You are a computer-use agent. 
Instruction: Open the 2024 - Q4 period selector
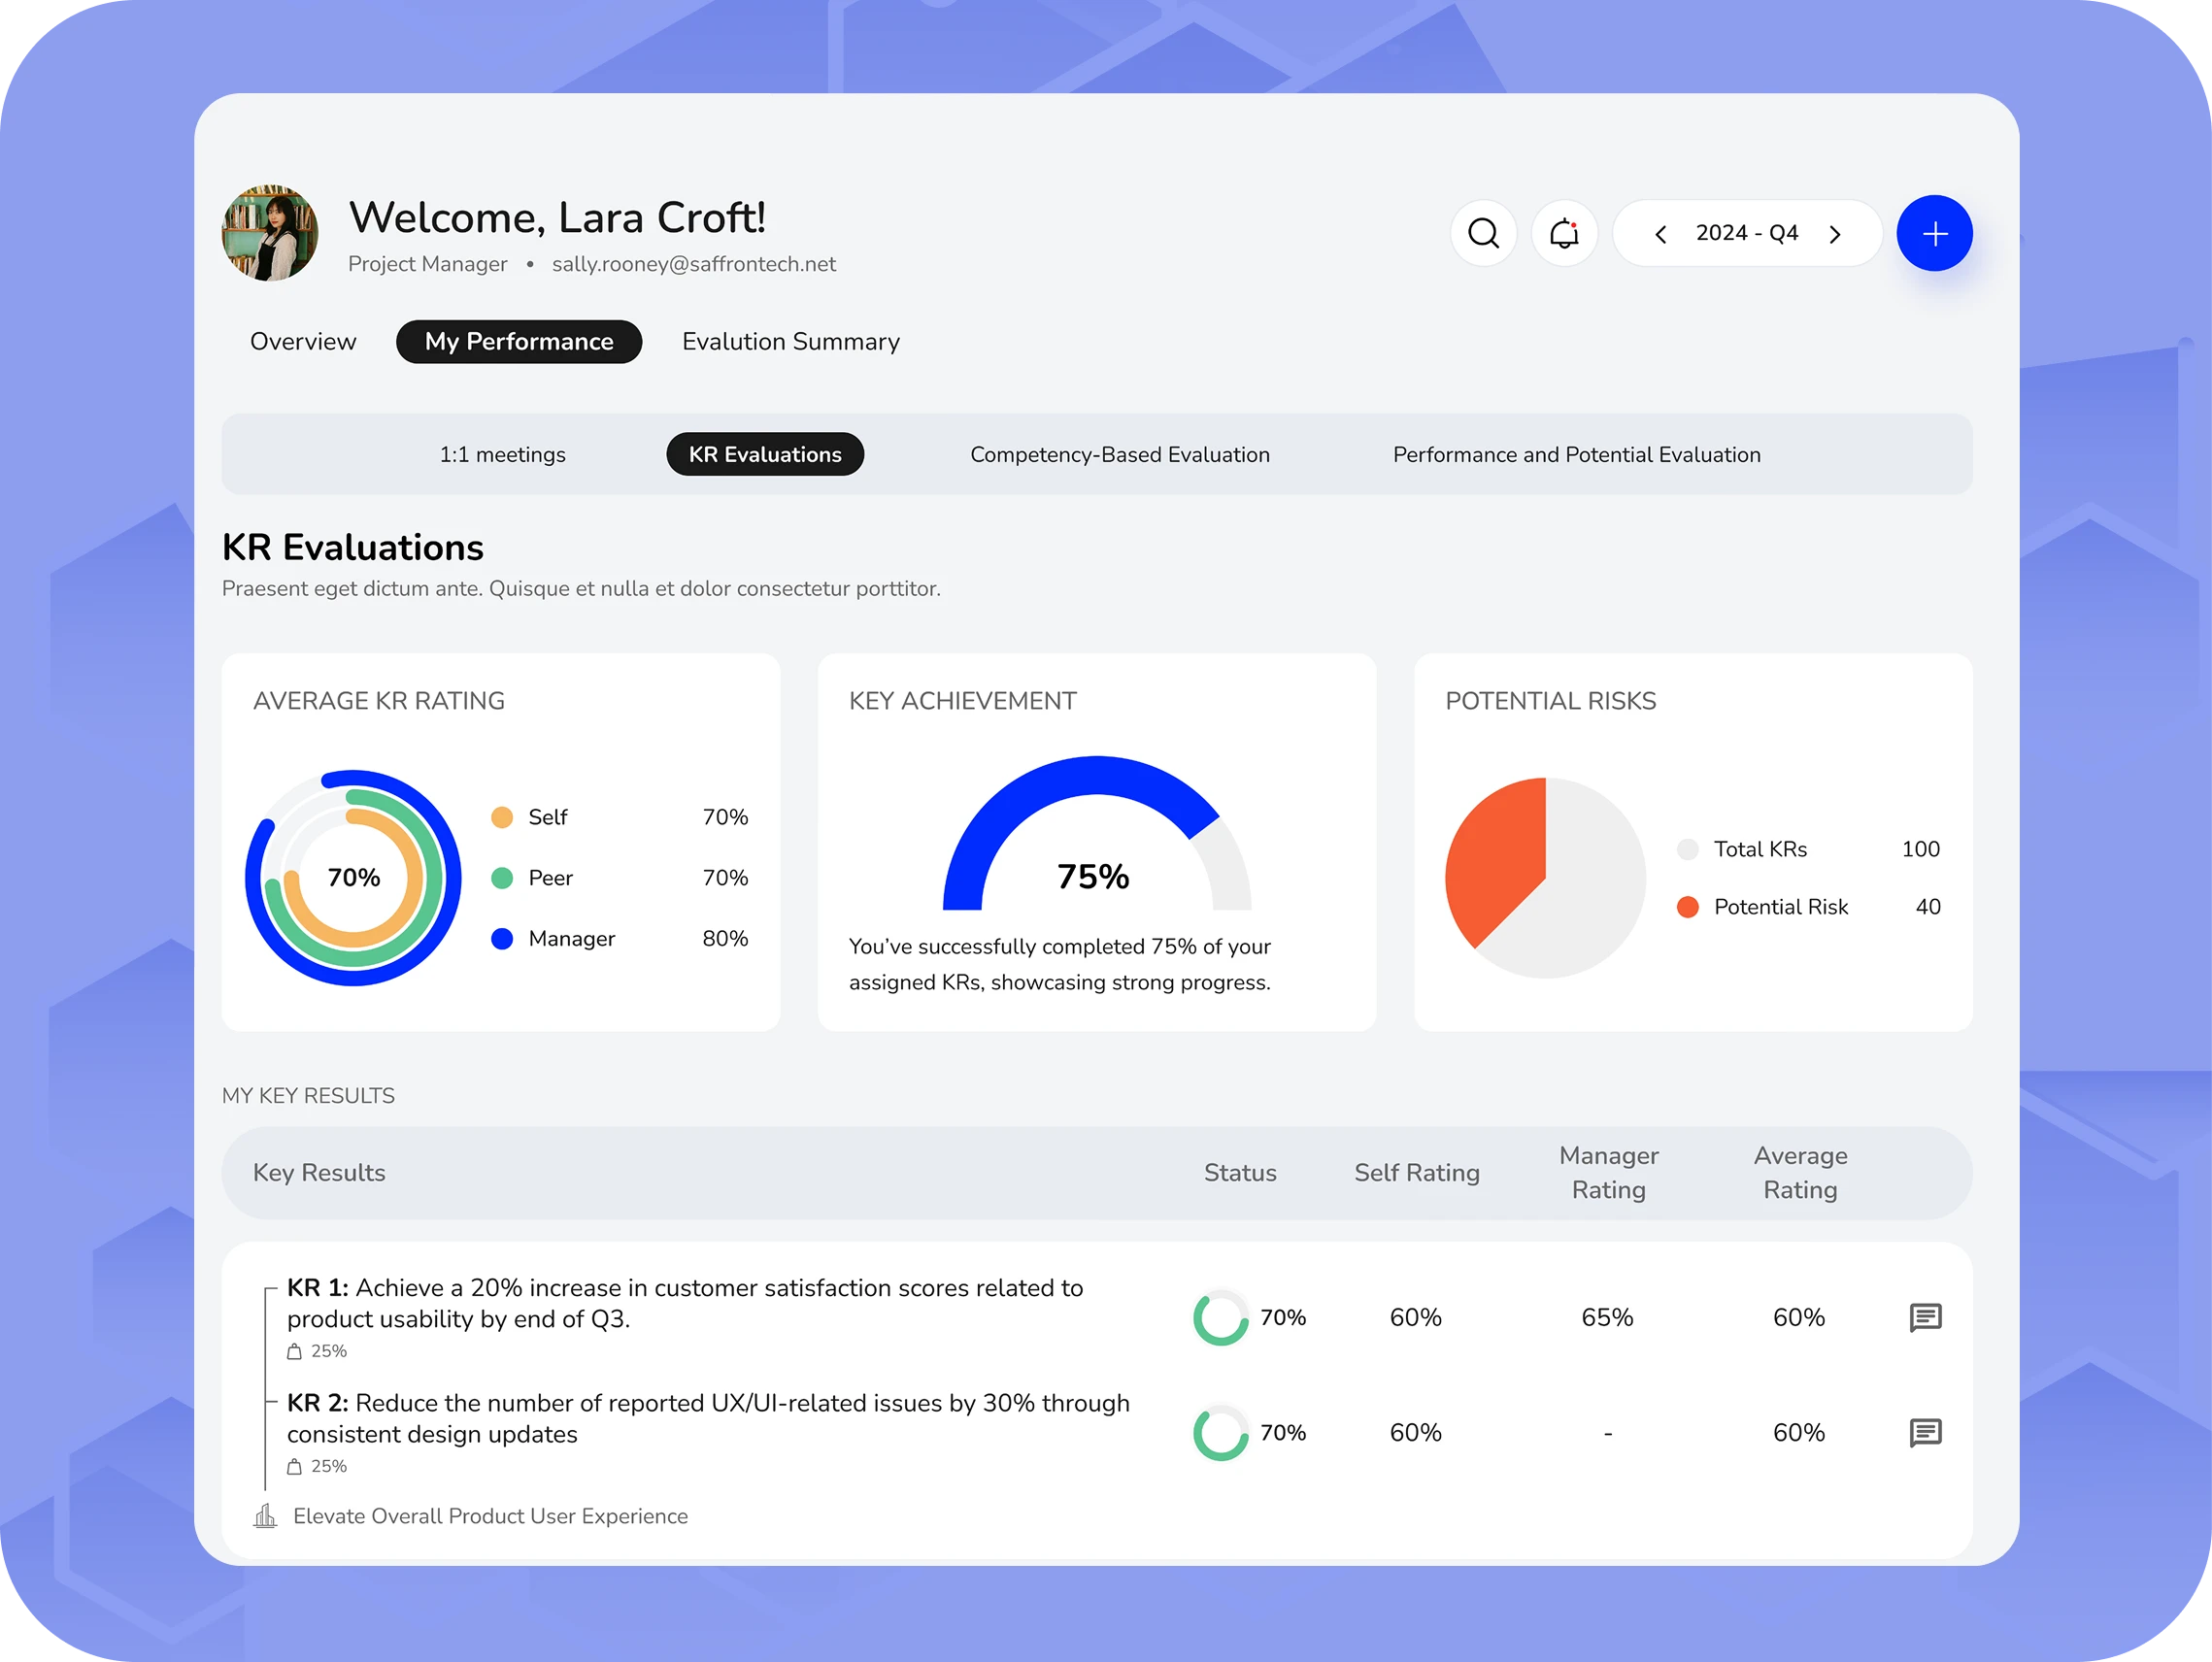[1747, 233]
